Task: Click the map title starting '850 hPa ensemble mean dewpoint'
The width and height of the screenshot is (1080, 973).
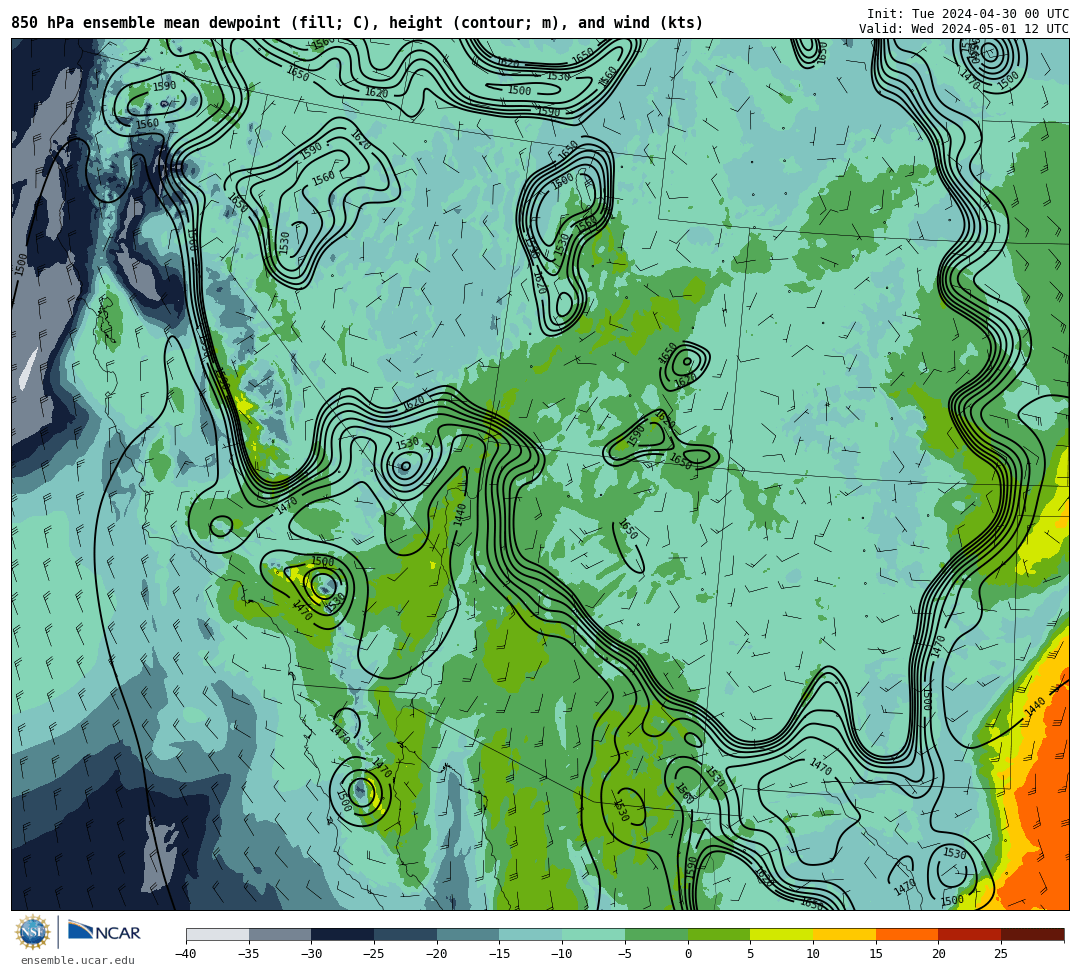Action: (357, 23)
